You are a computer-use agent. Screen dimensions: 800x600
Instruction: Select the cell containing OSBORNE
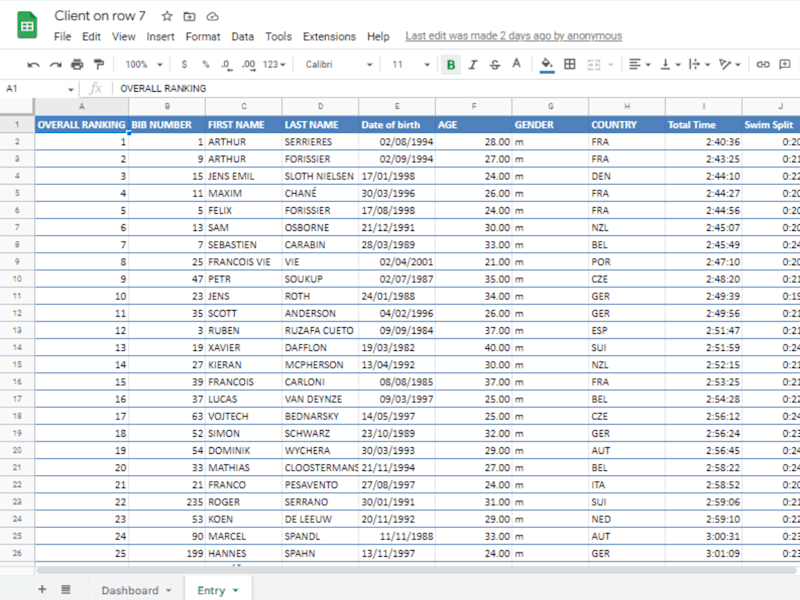pos(320,228)
